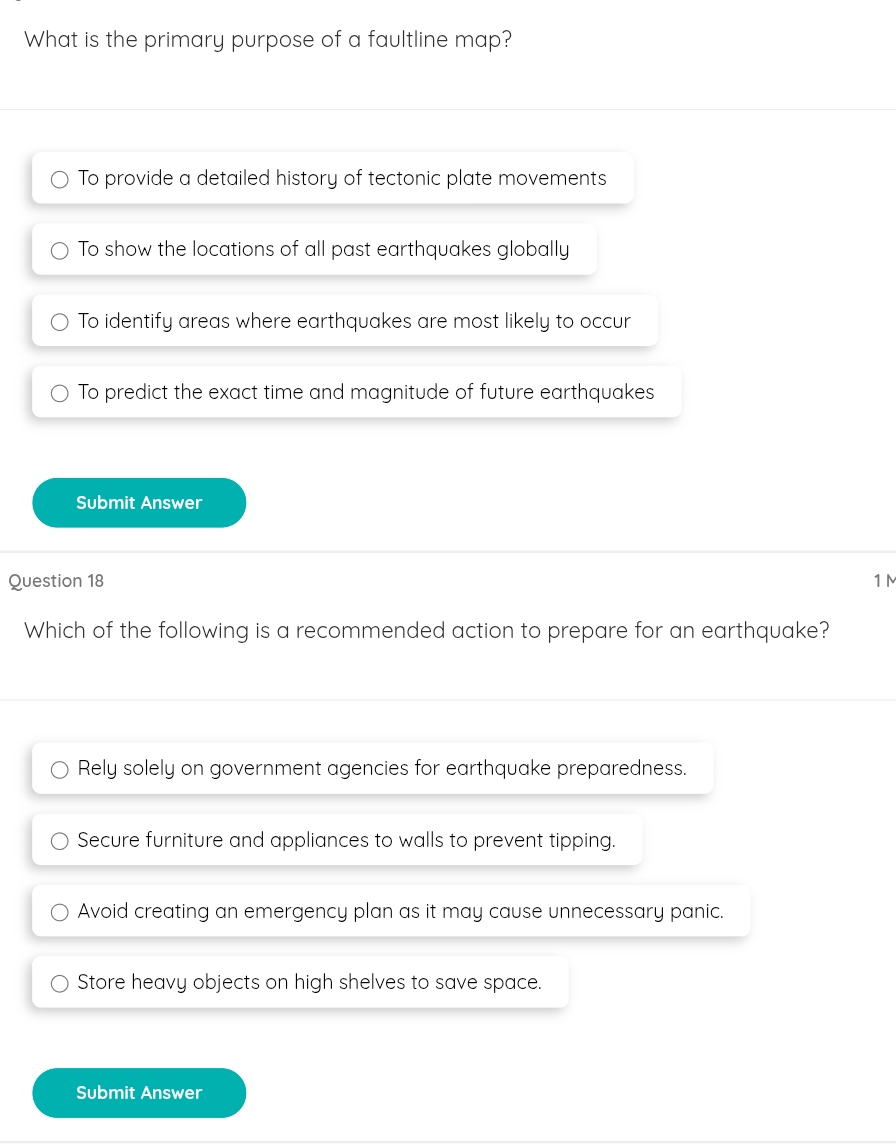Click the high shelves answer card
Image resolution: width=896 pixels, height=1145 pixels.
pos(300,982)
